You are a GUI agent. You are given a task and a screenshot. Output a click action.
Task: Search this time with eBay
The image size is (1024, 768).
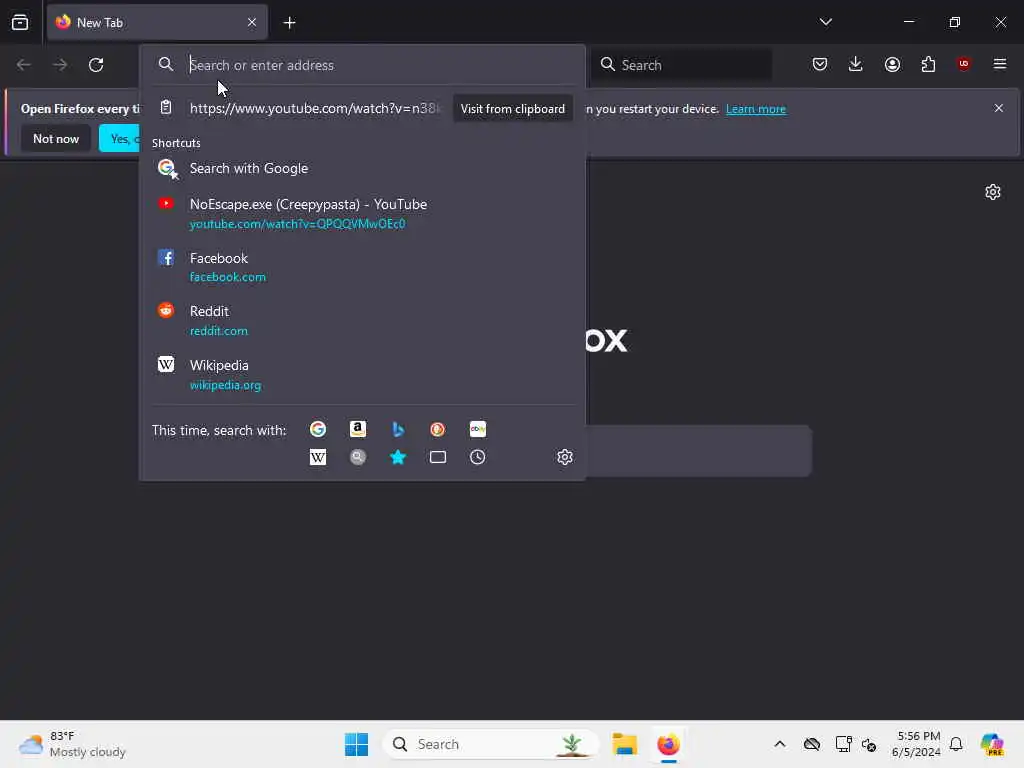477,429
